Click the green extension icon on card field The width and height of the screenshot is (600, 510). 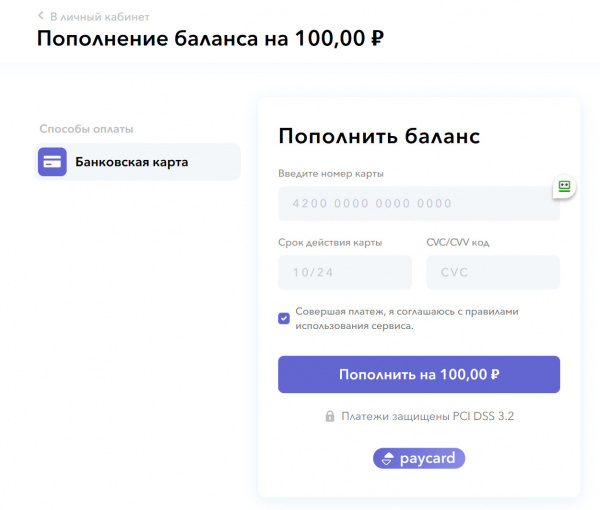tap(564, 186)
